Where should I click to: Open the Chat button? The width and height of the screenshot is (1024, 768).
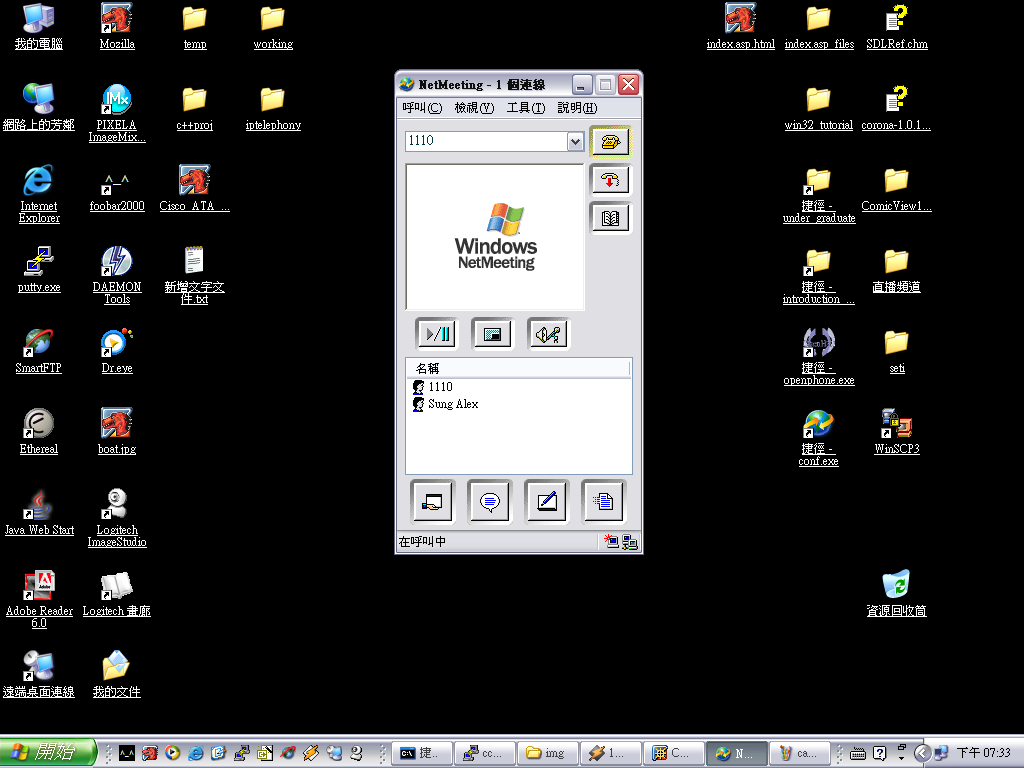click(x=489, y=502)
